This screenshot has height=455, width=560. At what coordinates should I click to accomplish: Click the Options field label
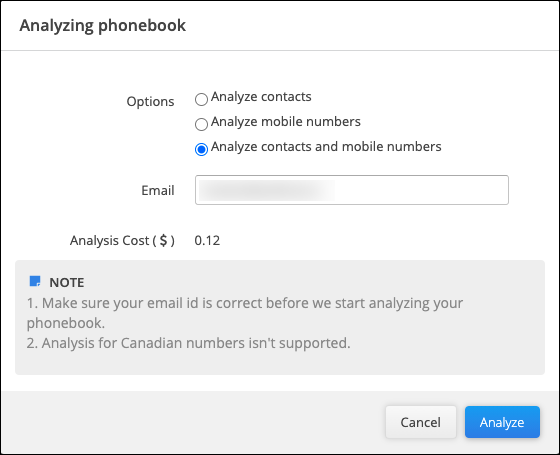(150, 101)
